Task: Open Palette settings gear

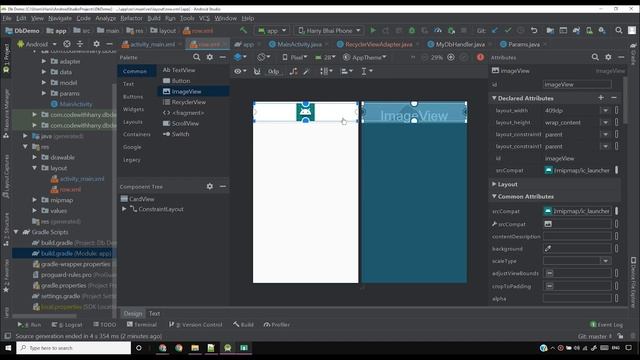Action: pyautogui.click(x=210, y=57)
